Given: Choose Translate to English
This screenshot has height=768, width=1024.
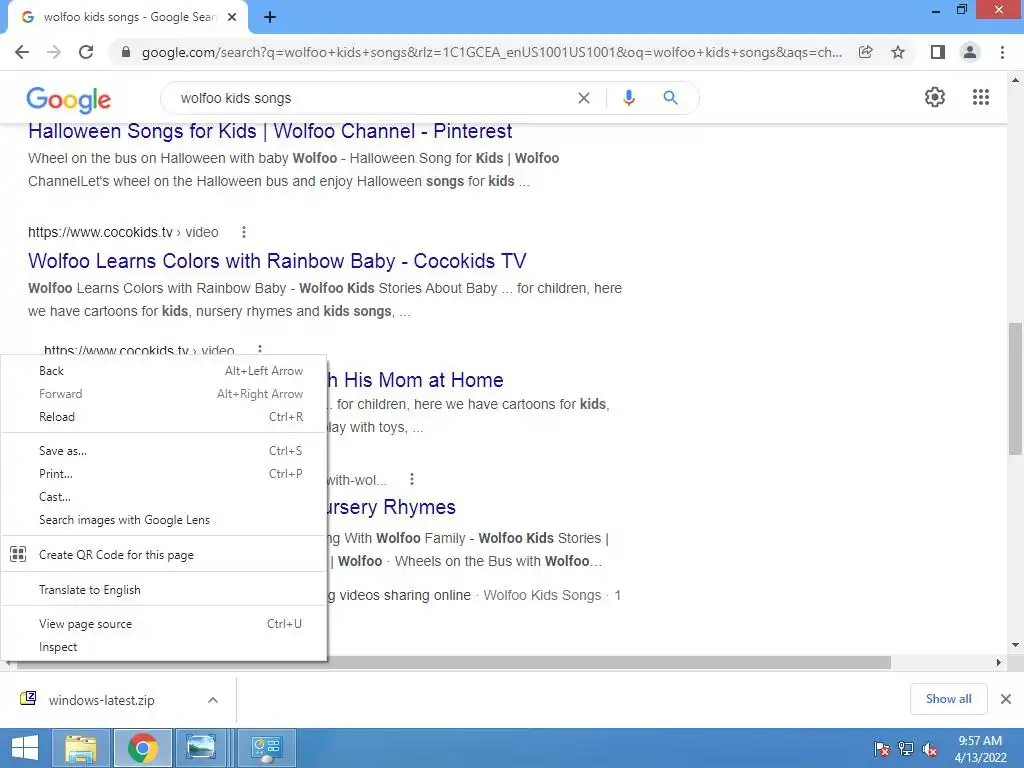Looking at the screenshot, I should coord(164,590).
